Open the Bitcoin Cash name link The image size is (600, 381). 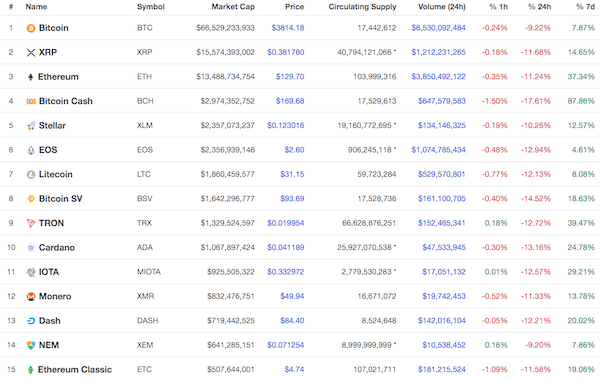[x=65, y=101]
